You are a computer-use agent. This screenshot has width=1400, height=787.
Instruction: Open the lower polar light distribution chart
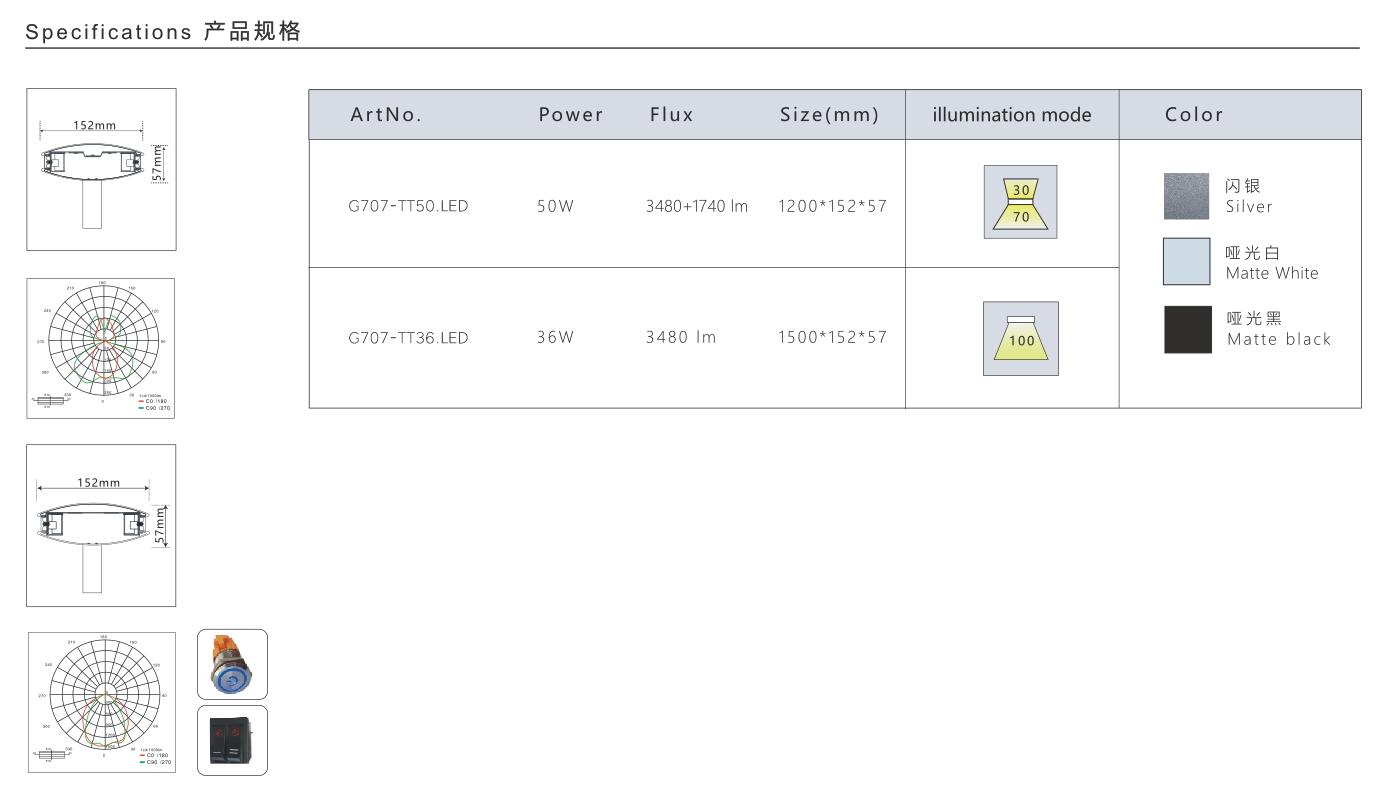tap(101, 703)
